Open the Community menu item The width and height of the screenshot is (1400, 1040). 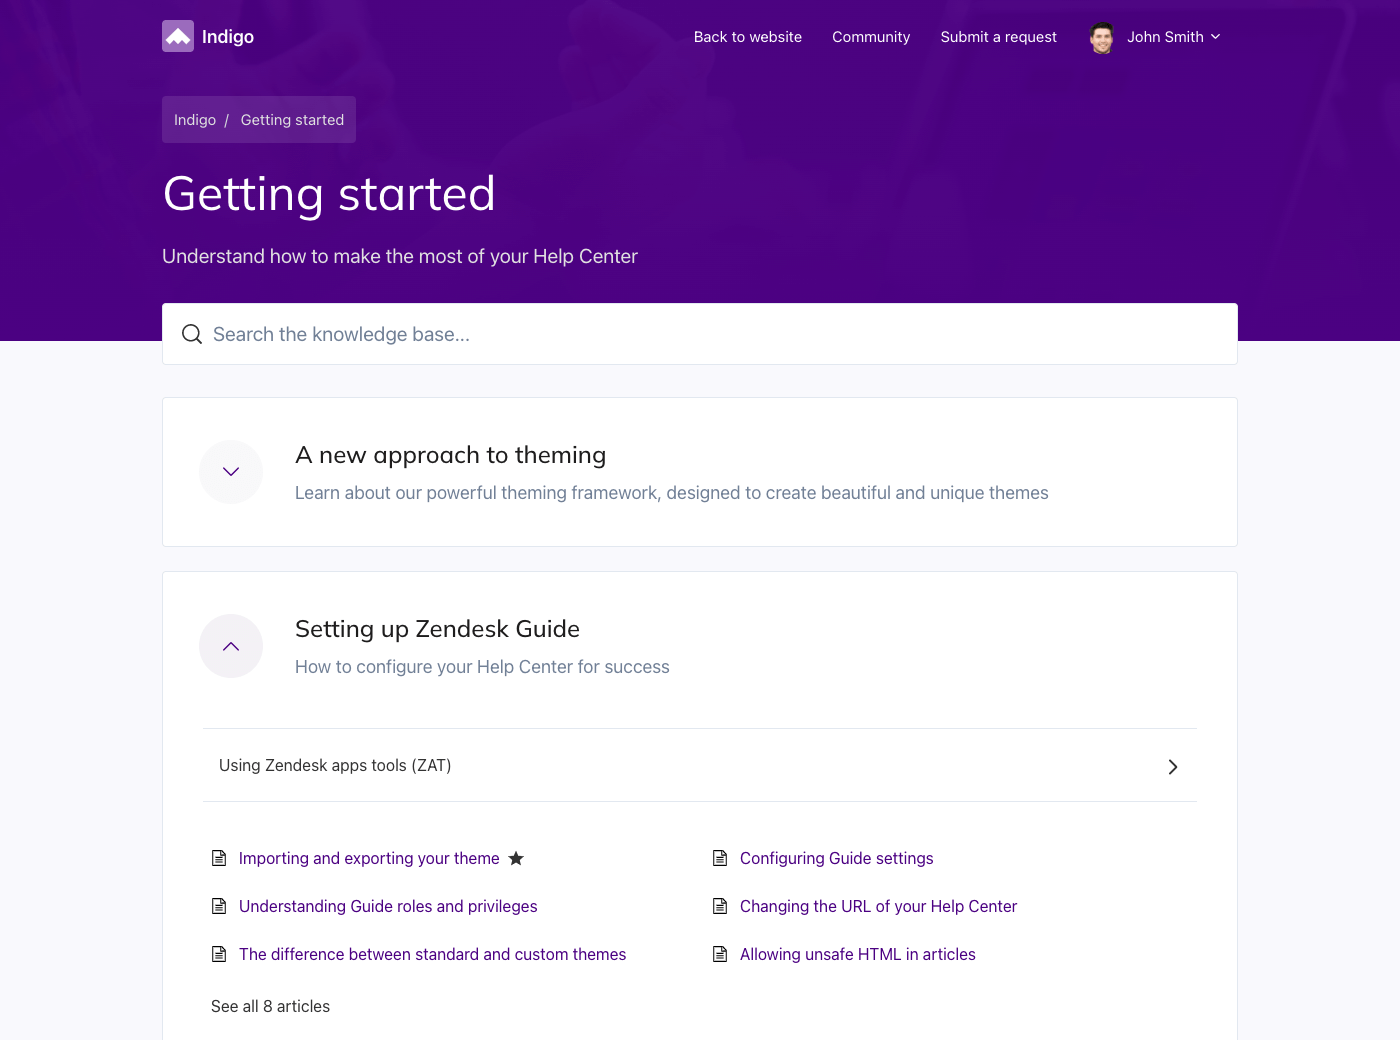(871, 37)
